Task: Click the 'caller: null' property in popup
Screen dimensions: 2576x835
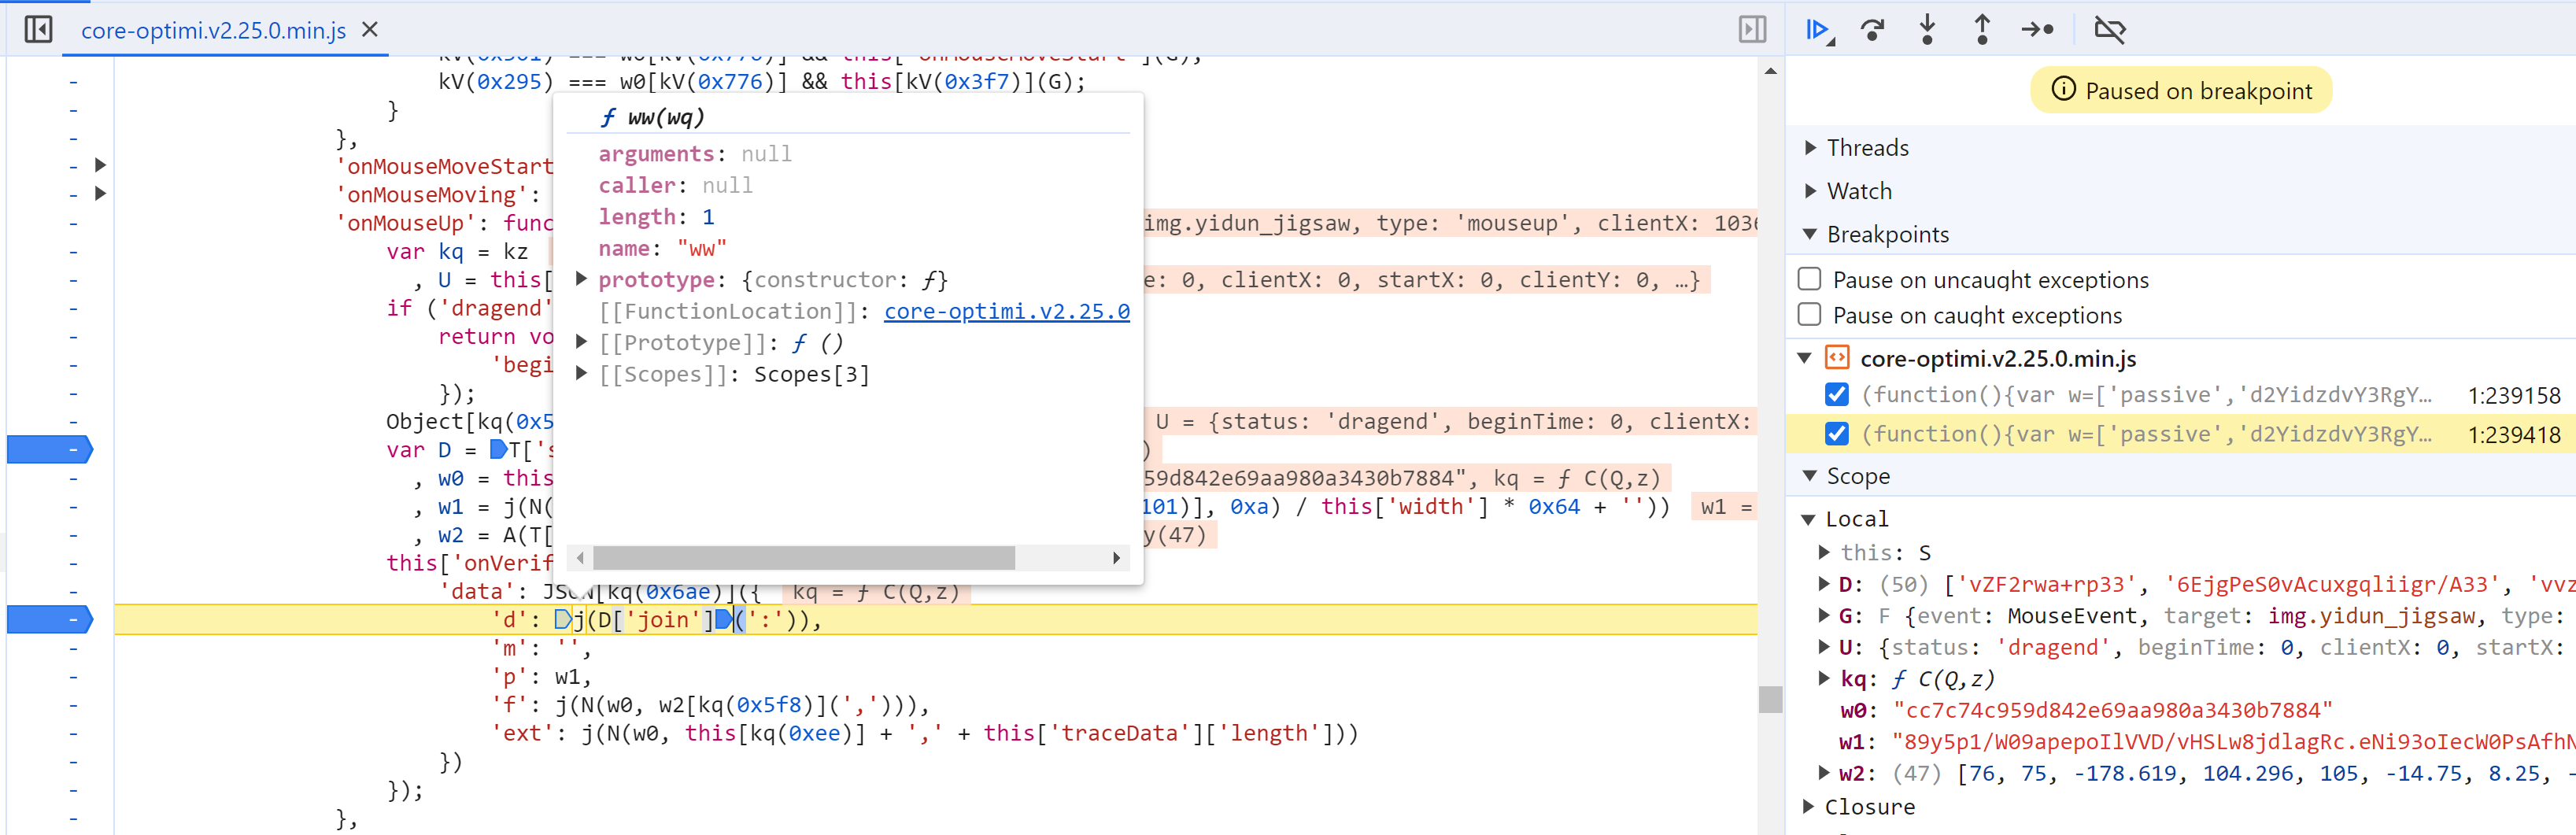Action: click(675, 185)
